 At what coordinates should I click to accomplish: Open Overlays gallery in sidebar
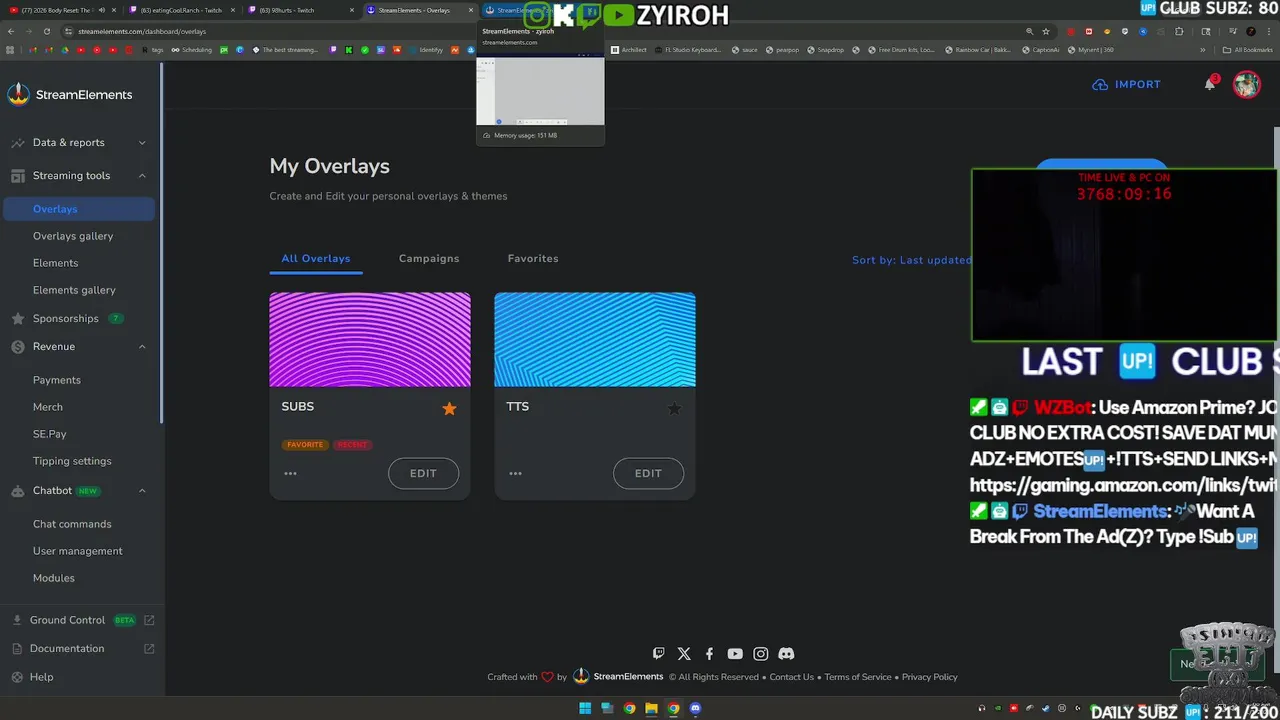[73, 236]
